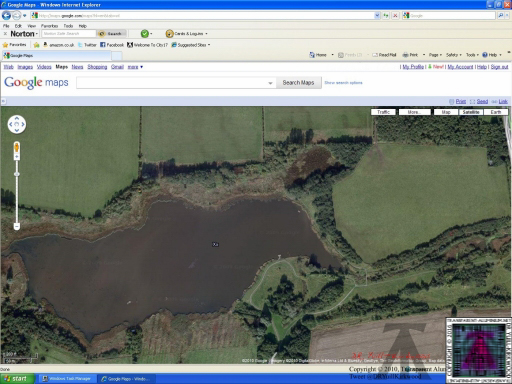Switch to Satellite view

(471, 112)
